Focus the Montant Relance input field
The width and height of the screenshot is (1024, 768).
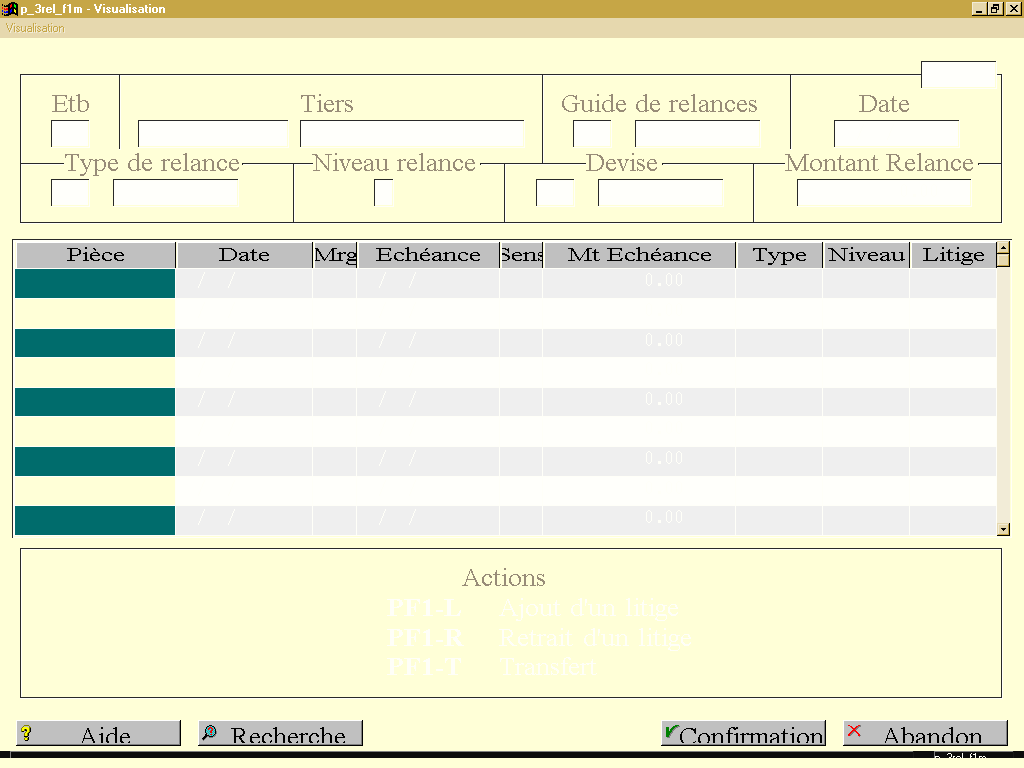coord(884,192)
